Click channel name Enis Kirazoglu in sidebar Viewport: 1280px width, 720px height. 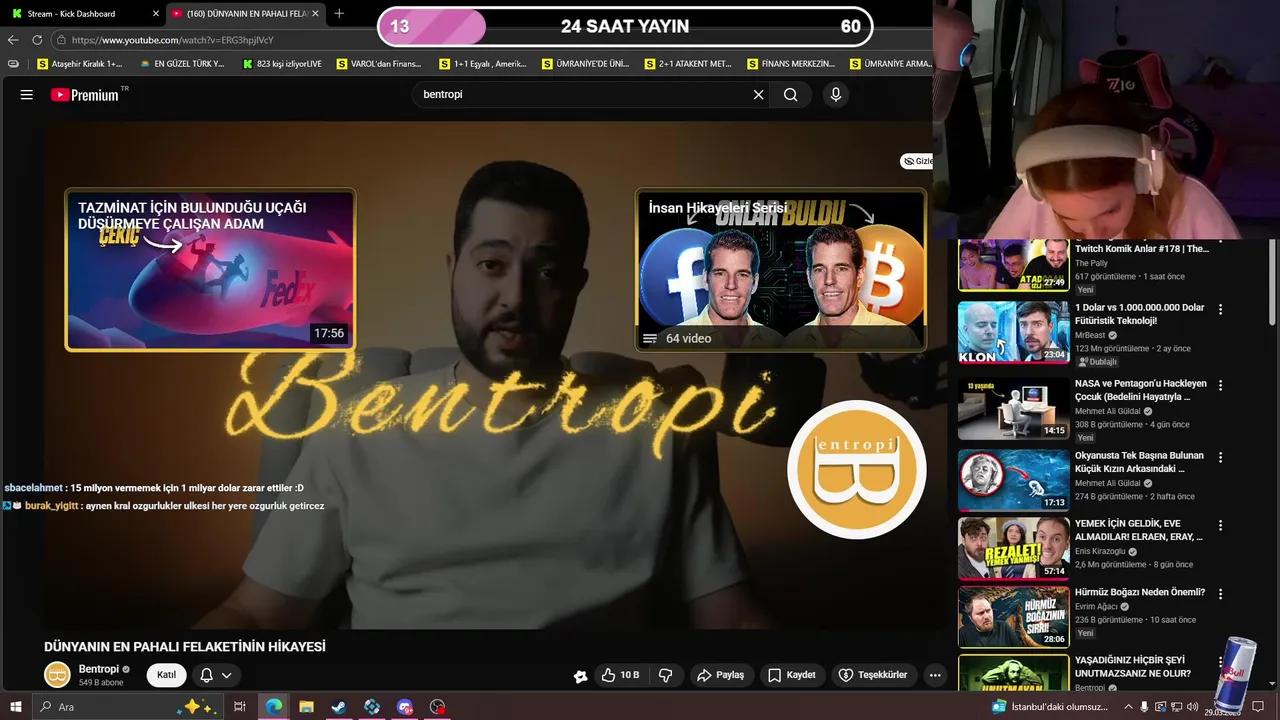(x=1102, y=552)
